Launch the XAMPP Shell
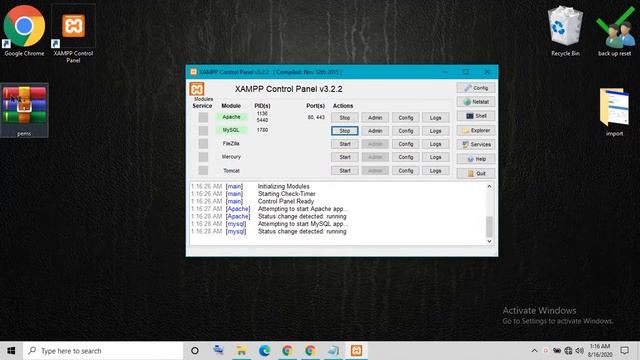The width and height of the screenshot is (640, 360). point(476,116)
